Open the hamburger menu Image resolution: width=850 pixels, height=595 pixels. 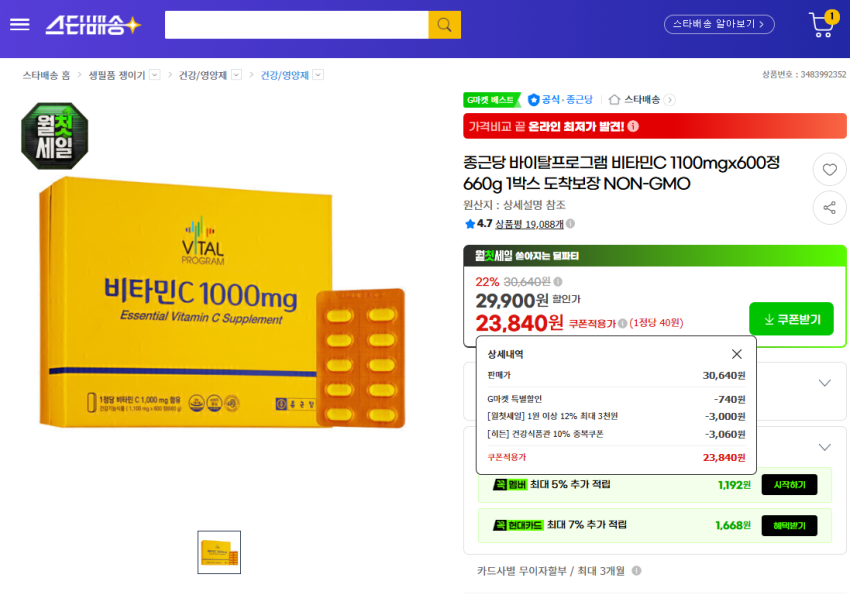(x=20, y=24)
